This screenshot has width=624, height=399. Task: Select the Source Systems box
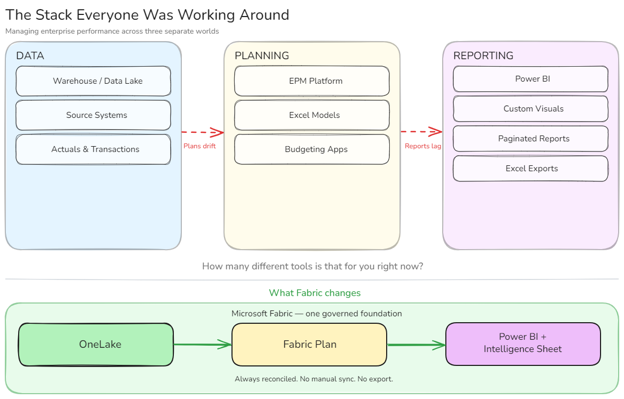point(94,115)
